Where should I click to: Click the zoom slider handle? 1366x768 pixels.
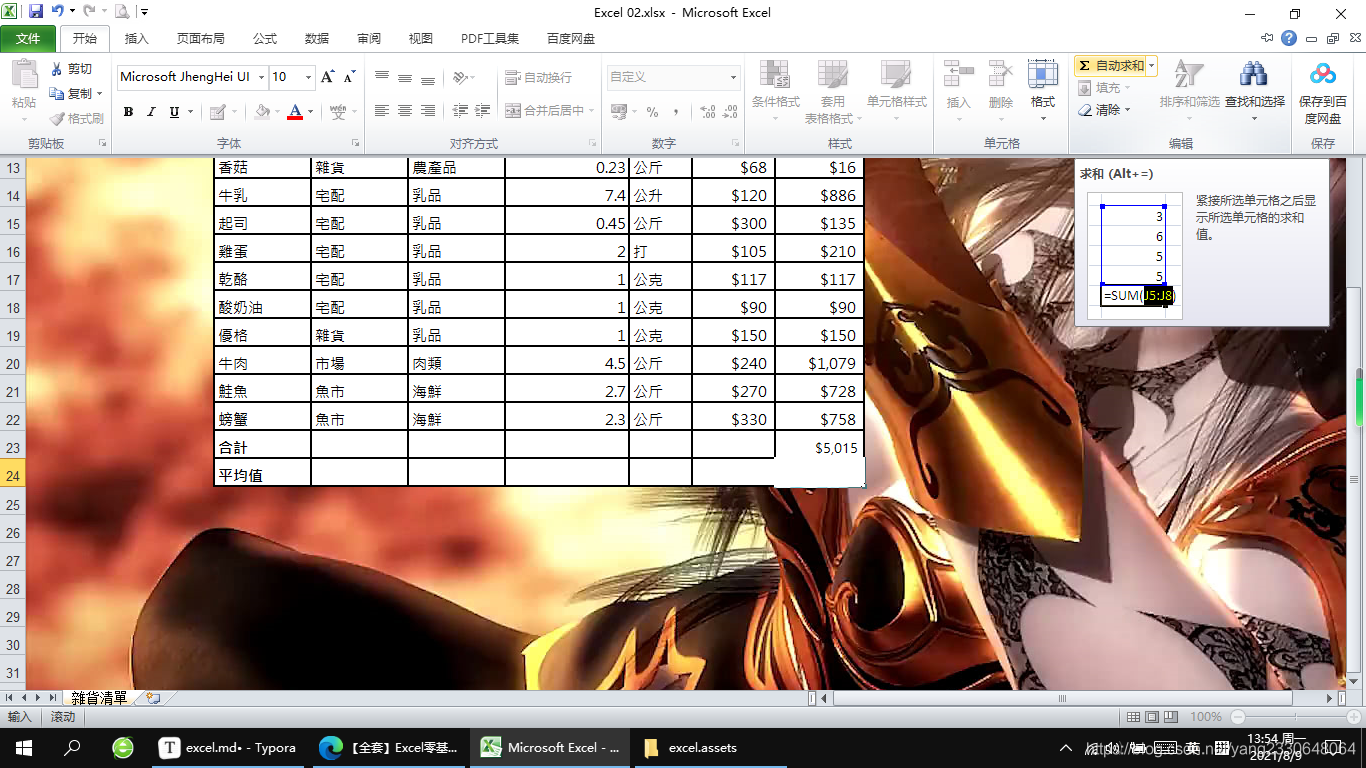[1294, 717]
